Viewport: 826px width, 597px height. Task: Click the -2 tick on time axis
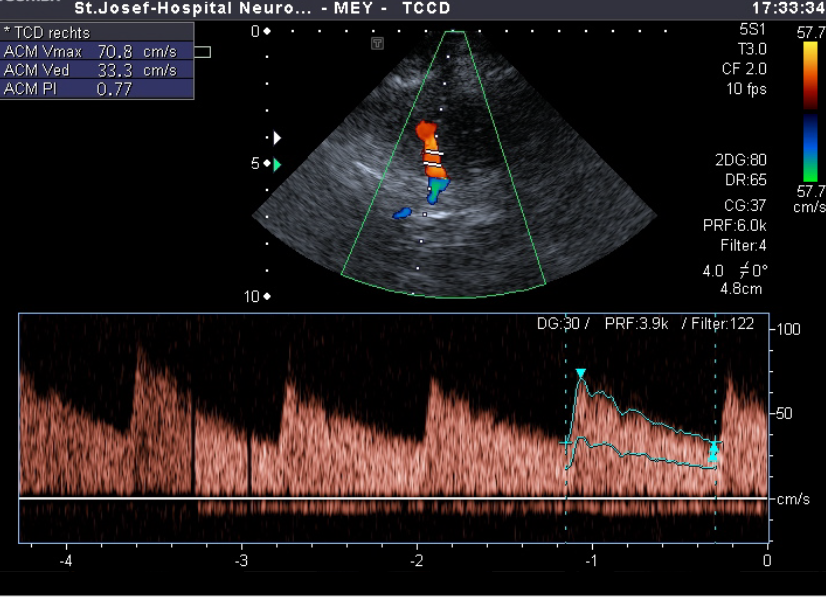click(417, 561)
